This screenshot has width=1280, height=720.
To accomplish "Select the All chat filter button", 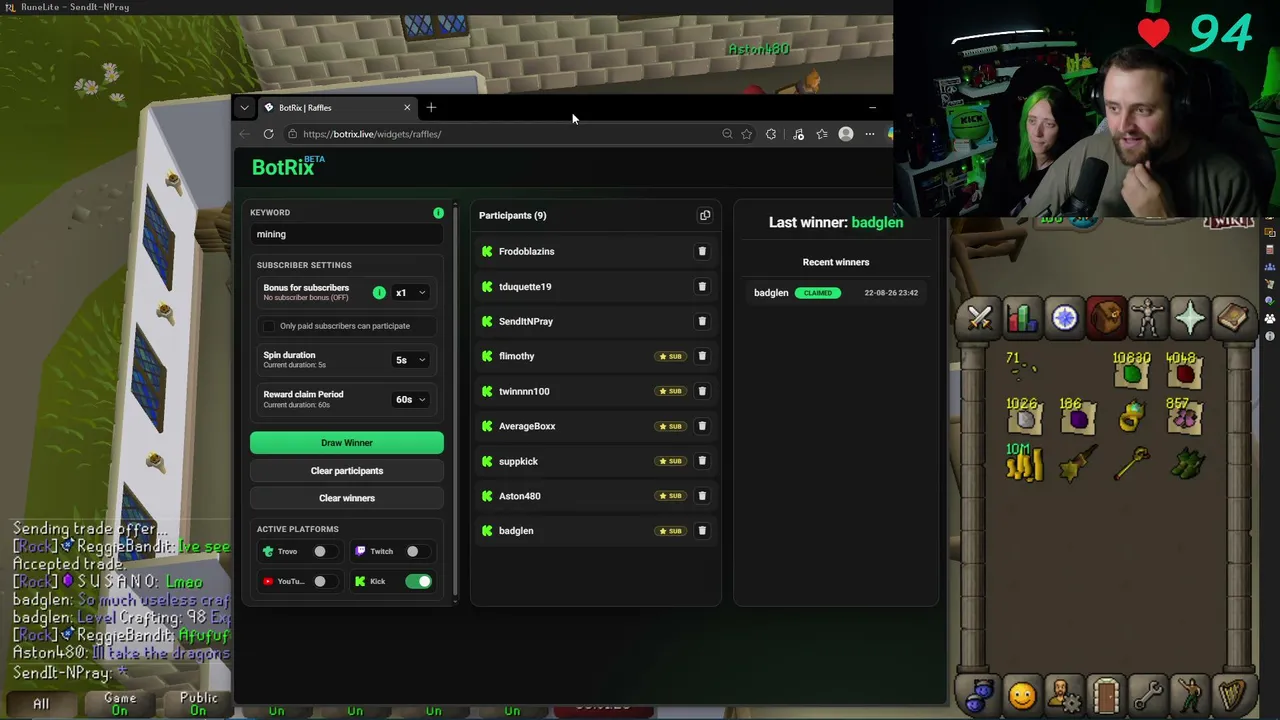I will (x=41, y=704).
